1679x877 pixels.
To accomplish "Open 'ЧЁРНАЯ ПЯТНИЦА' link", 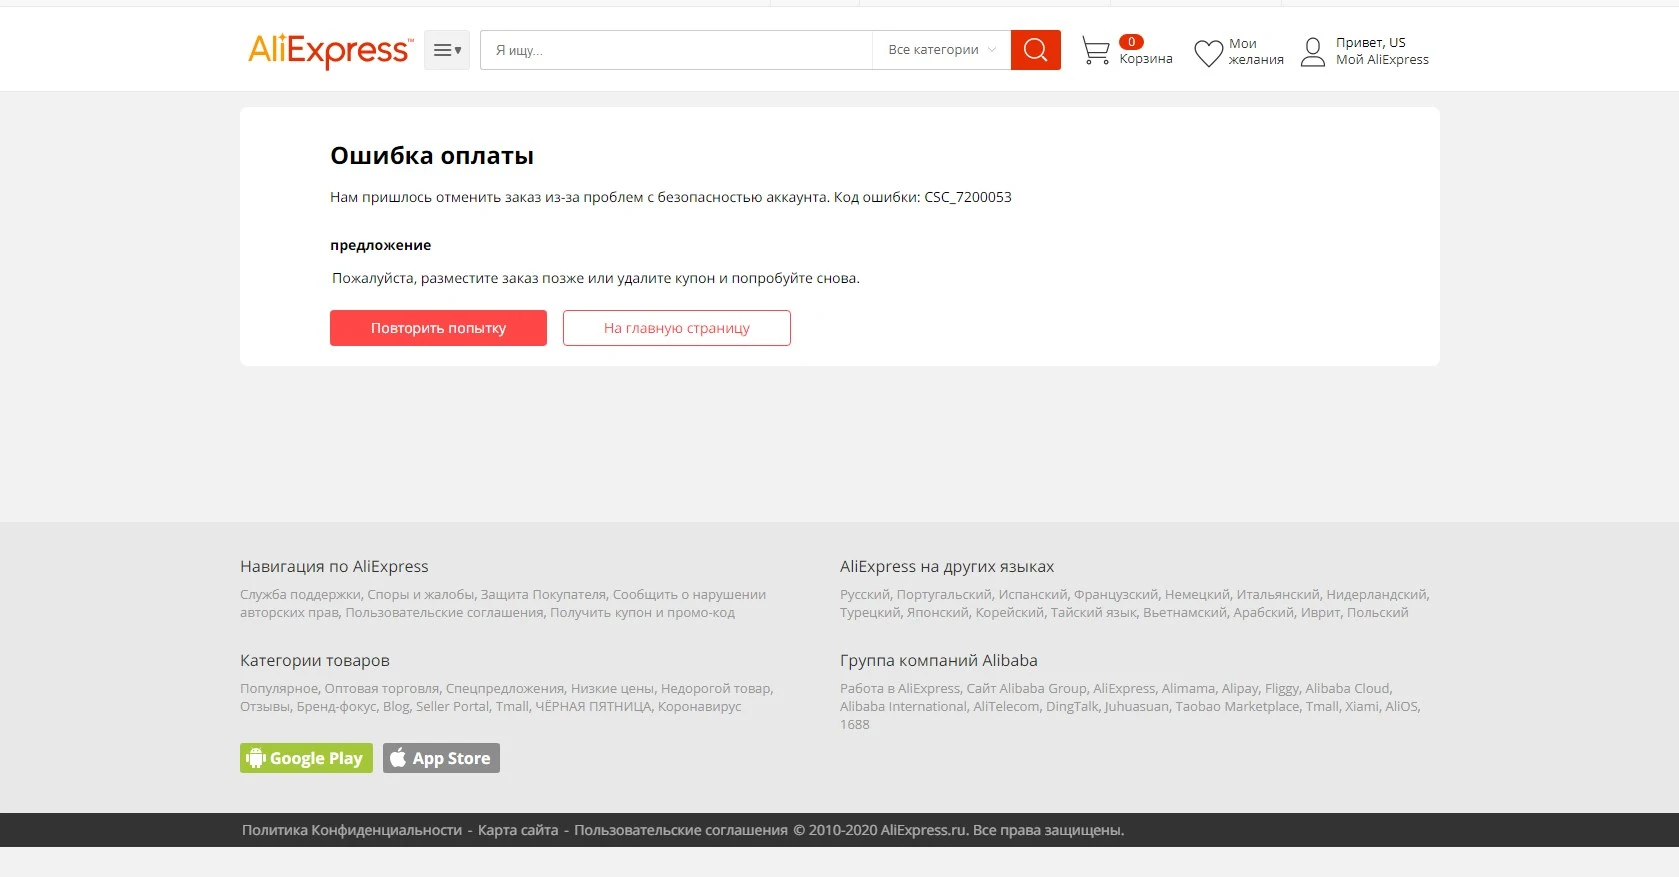I will pyautogui.click(x=593, y=707).
